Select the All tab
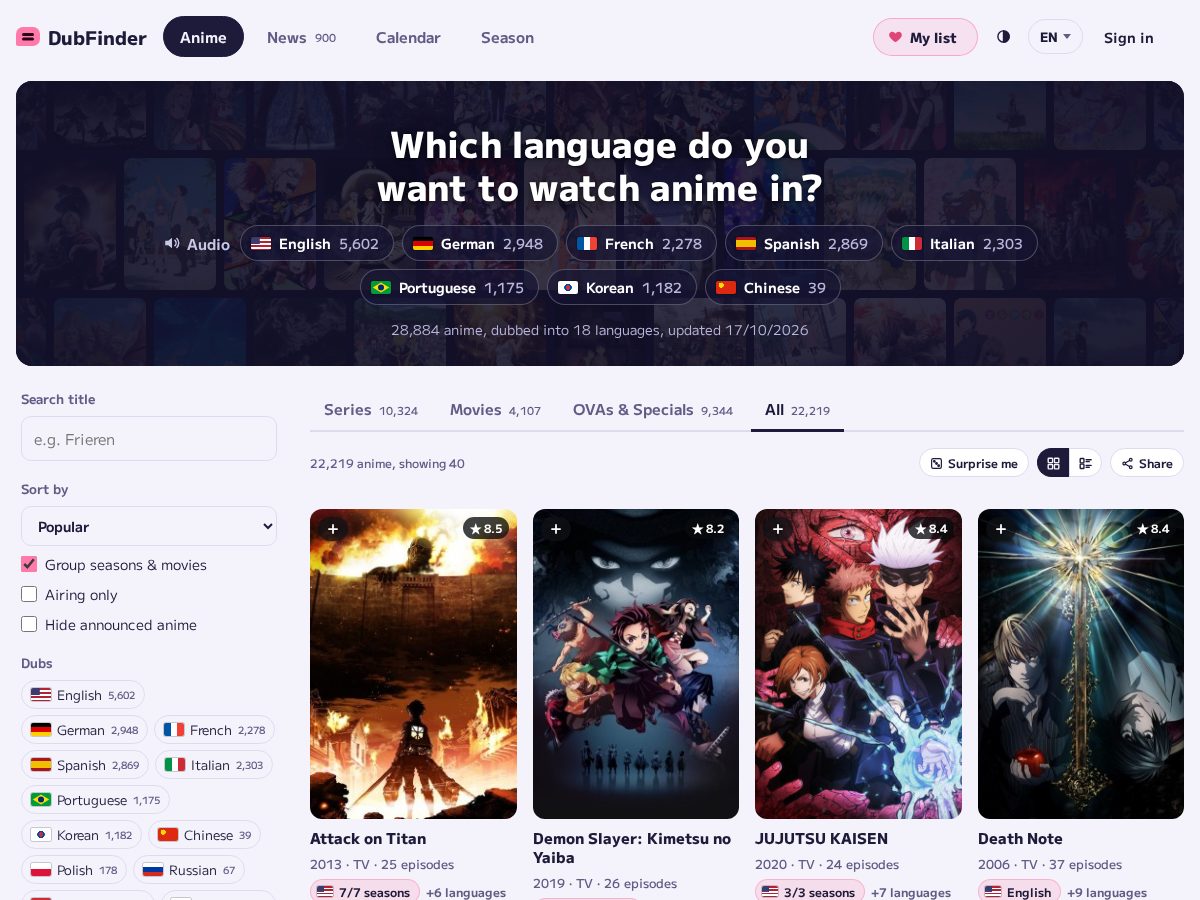This screenshot has height=900, width=1200. 797,410
